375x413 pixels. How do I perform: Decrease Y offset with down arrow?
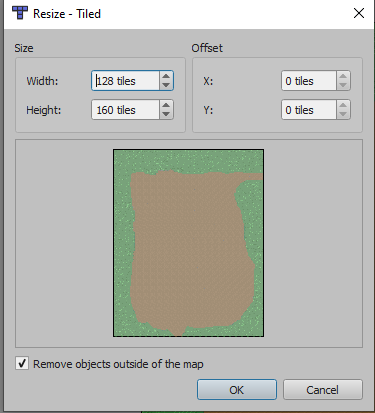343,114
